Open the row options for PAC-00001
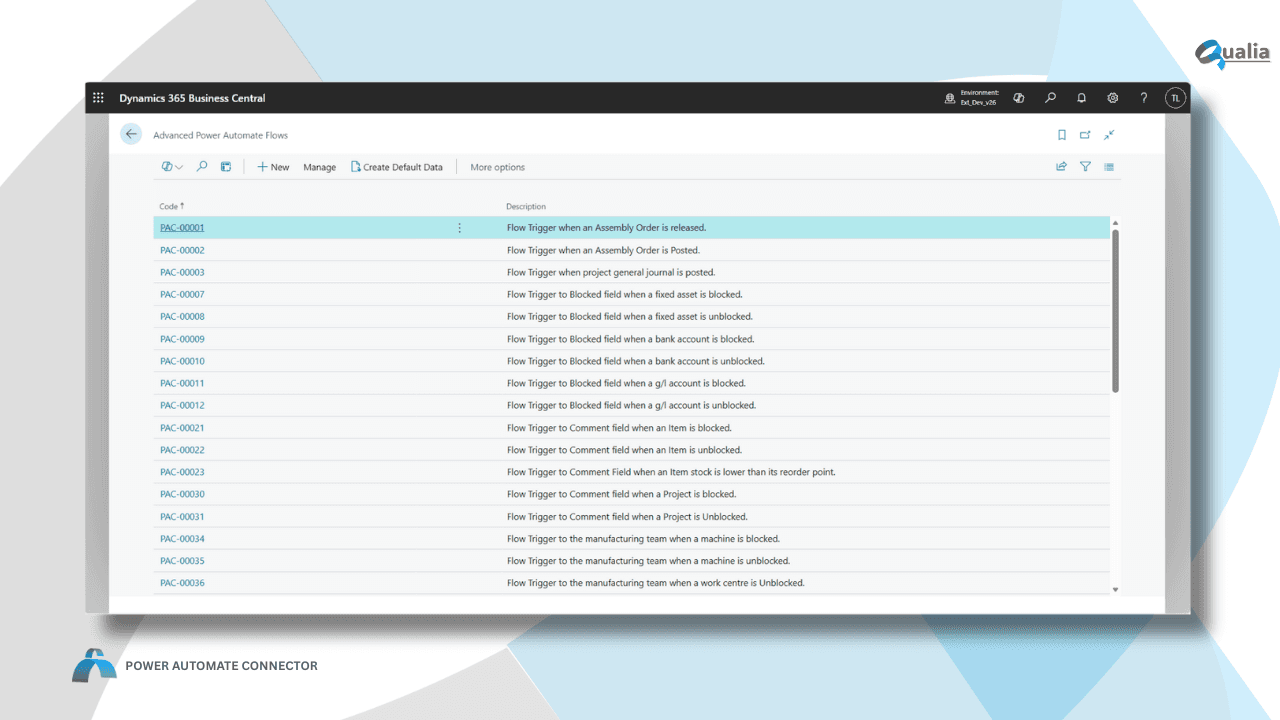 click(x=460, y=228)
